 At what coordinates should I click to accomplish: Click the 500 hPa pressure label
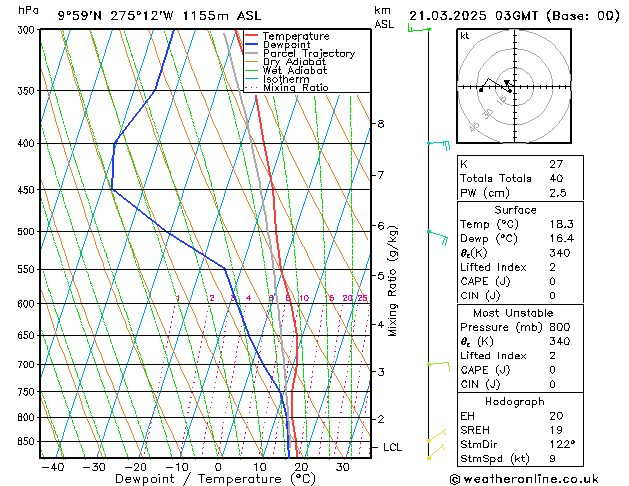coord(28,231)
